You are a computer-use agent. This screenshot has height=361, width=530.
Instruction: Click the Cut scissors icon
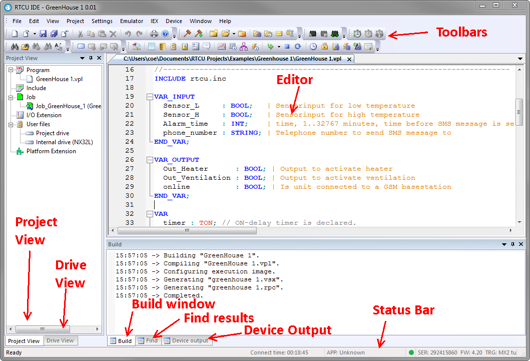coord(80,33)
